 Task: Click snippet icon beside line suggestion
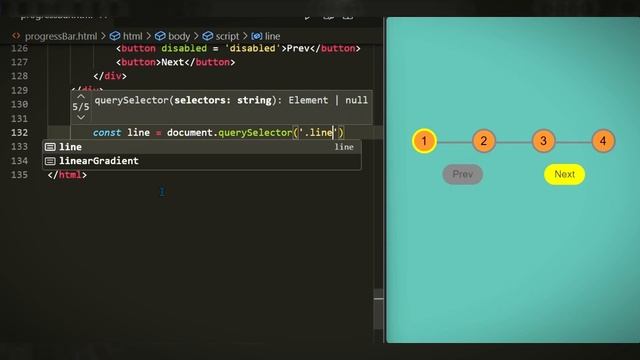50,147
